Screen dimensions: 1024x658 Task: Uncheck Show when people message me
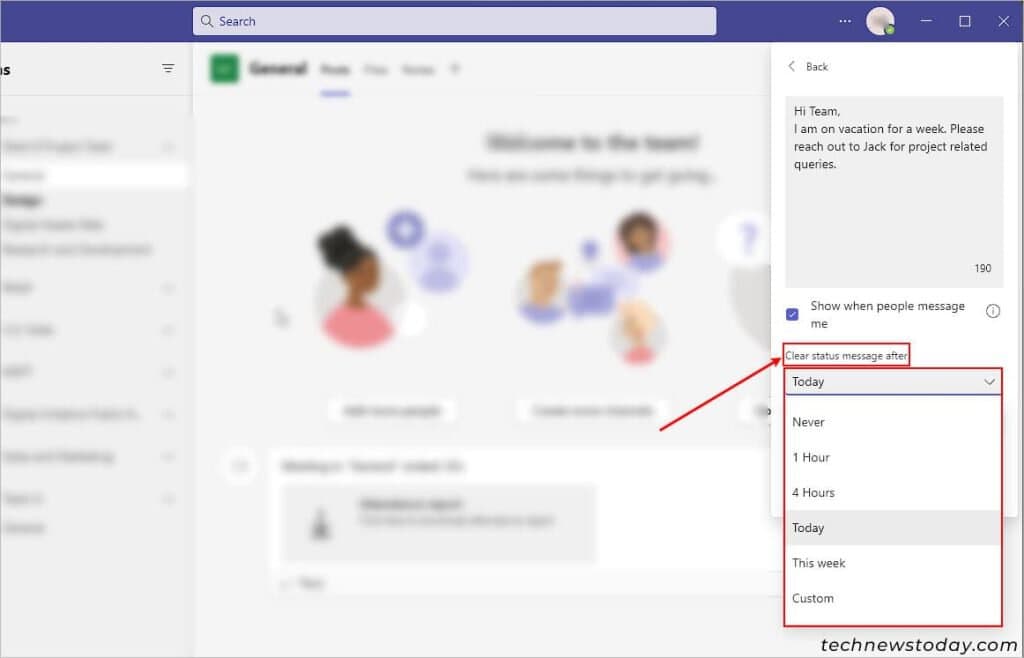tap(792, 314)
